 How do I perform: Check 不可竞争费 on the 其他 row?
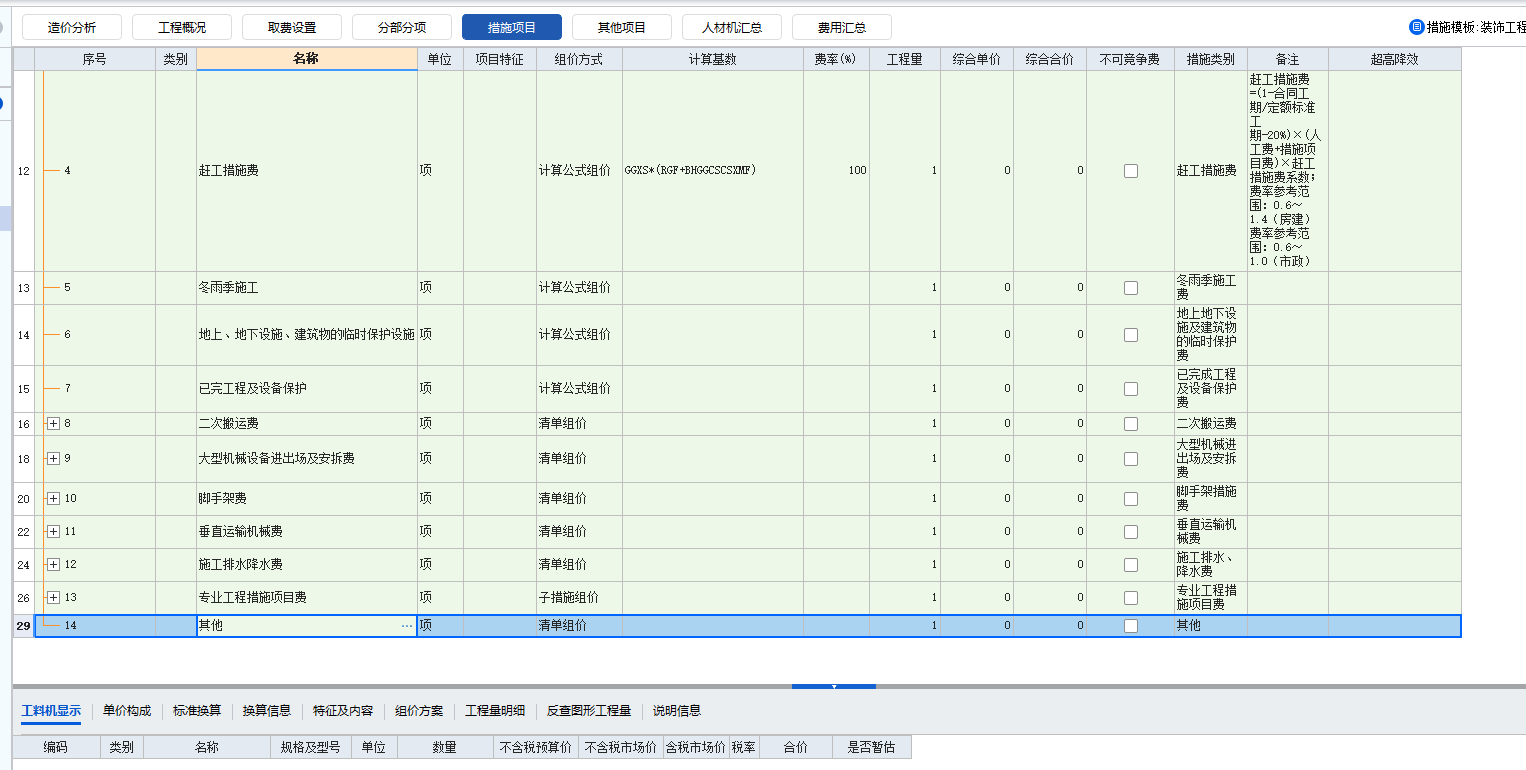click(1130, 625)
